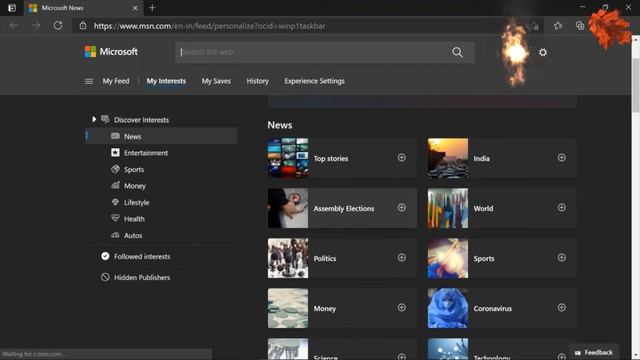Click the Top stories thumbnail
Screen dimensions: 640x360
click(x=288, y=158)
